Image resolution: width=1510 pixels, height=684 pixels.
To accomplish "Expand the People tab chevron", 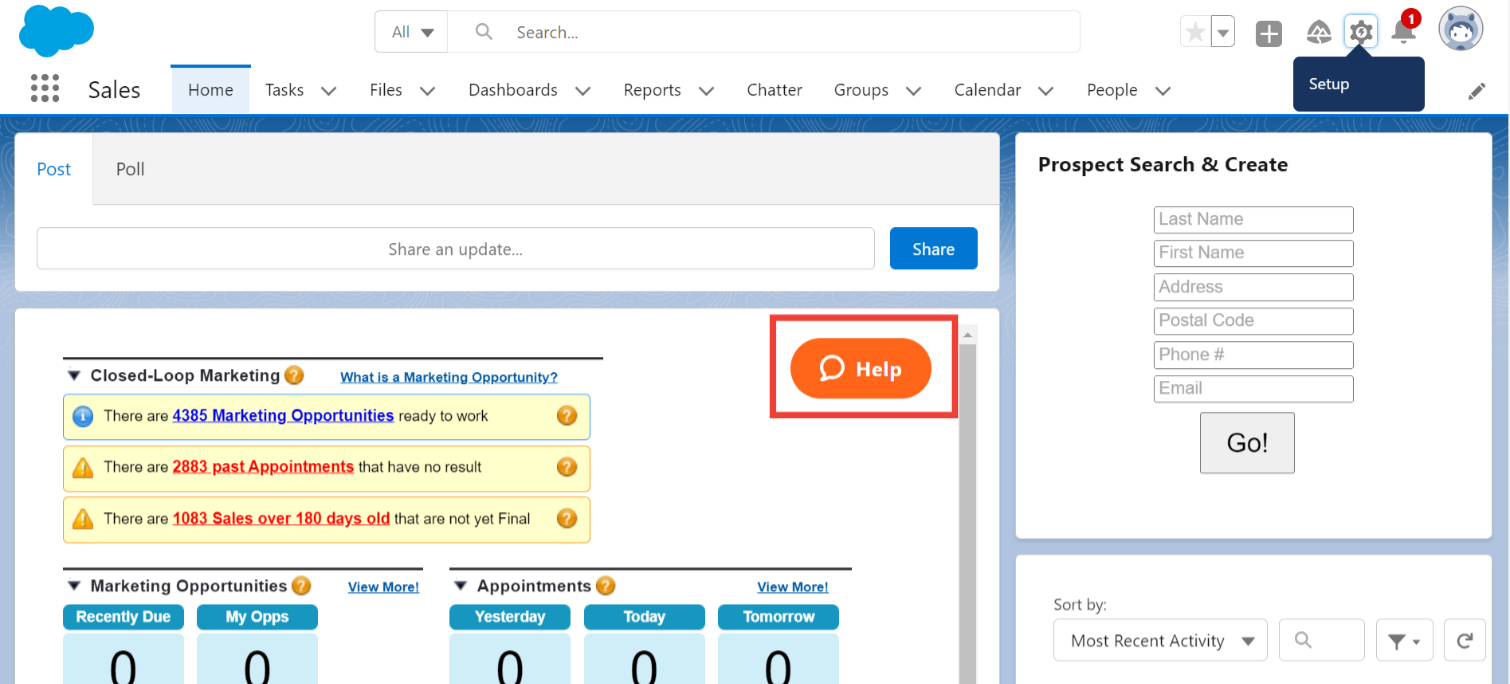I will (x=1162, y=91).
